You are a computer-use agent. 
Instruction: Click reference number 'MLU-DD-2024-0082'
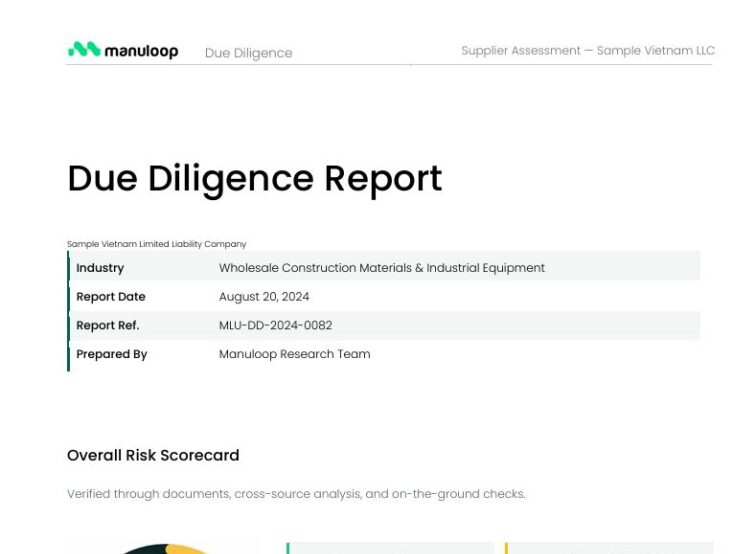click(275, 325)
